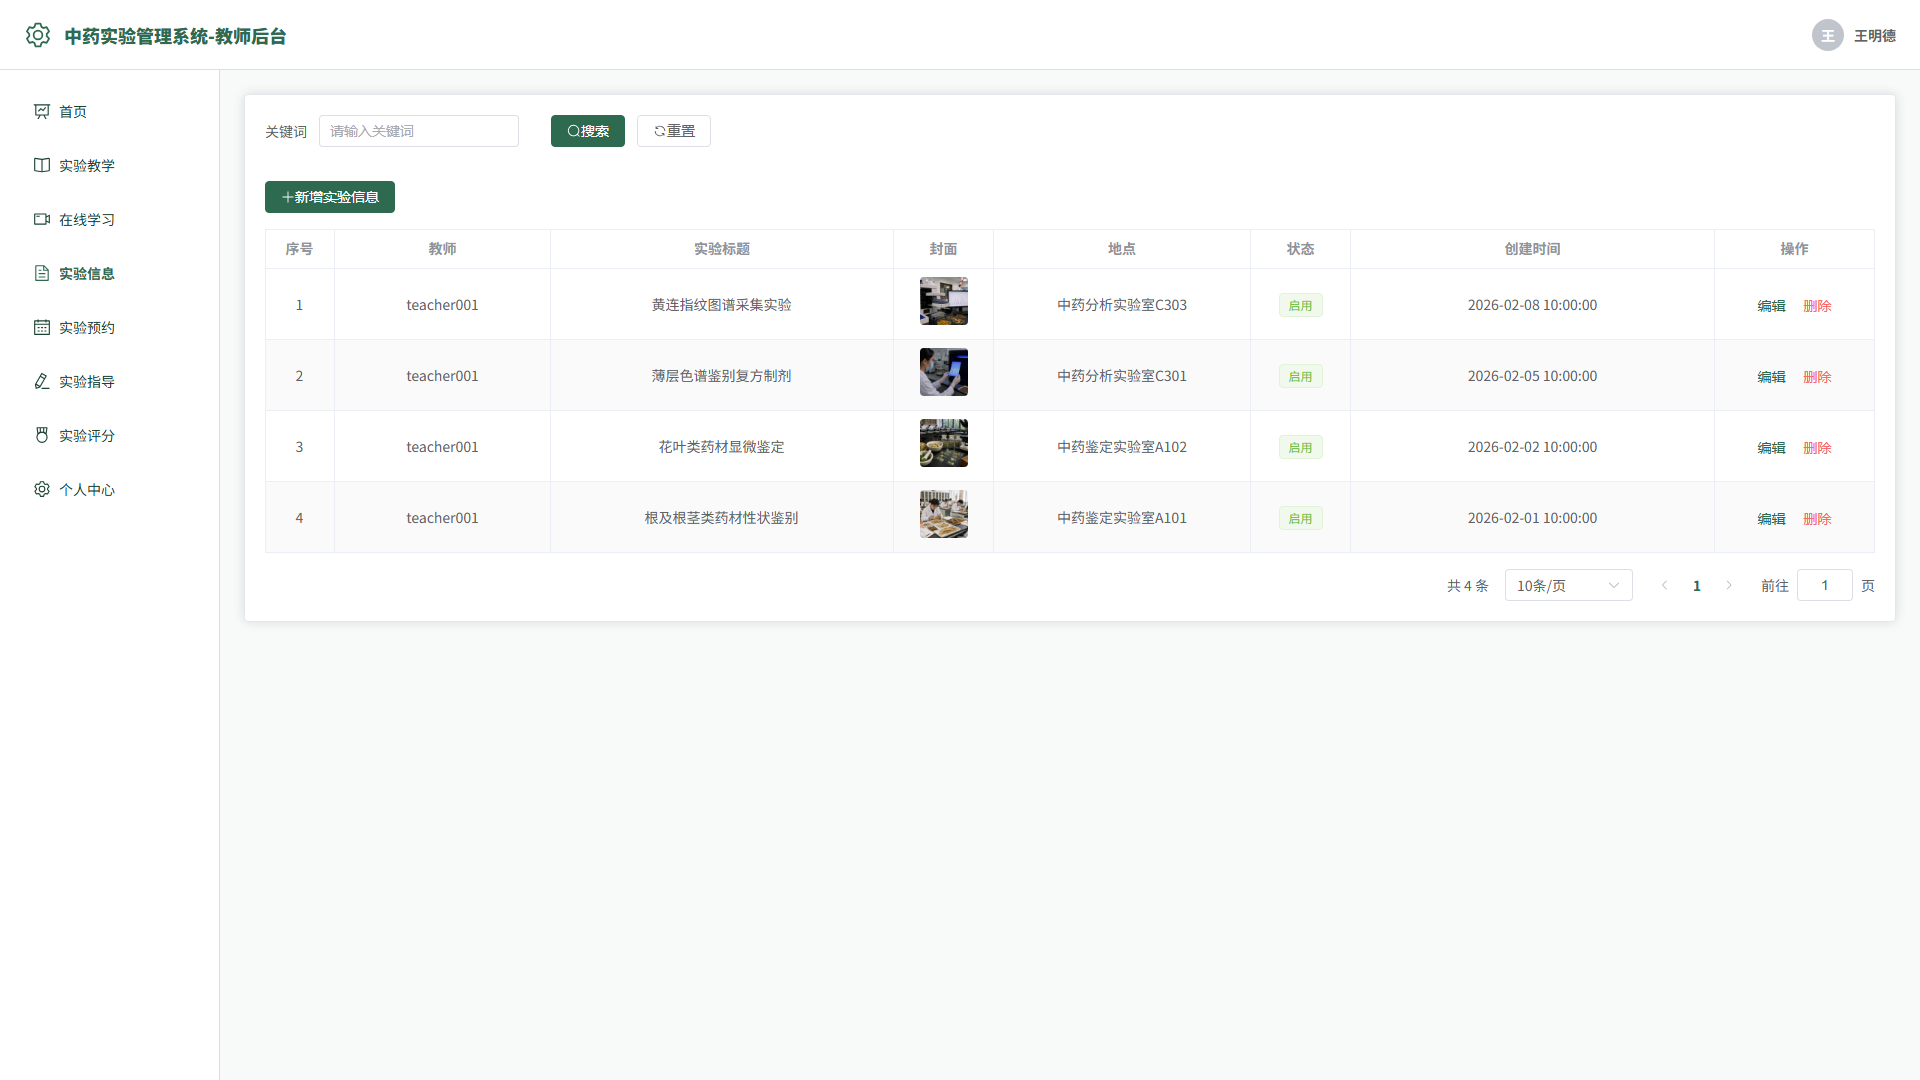The width and height of the screenshot is (1920, 1080).
Task: Click the 实验标题 column header
Action: (x=722, y=249)
